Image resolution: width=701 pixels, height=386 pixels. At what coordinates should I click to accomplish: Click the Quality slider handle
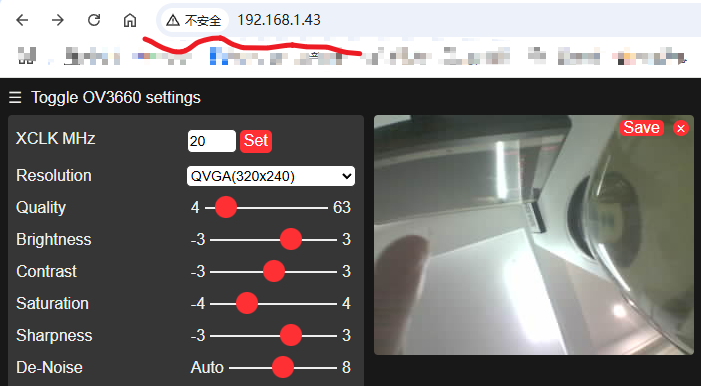(226, 208)
